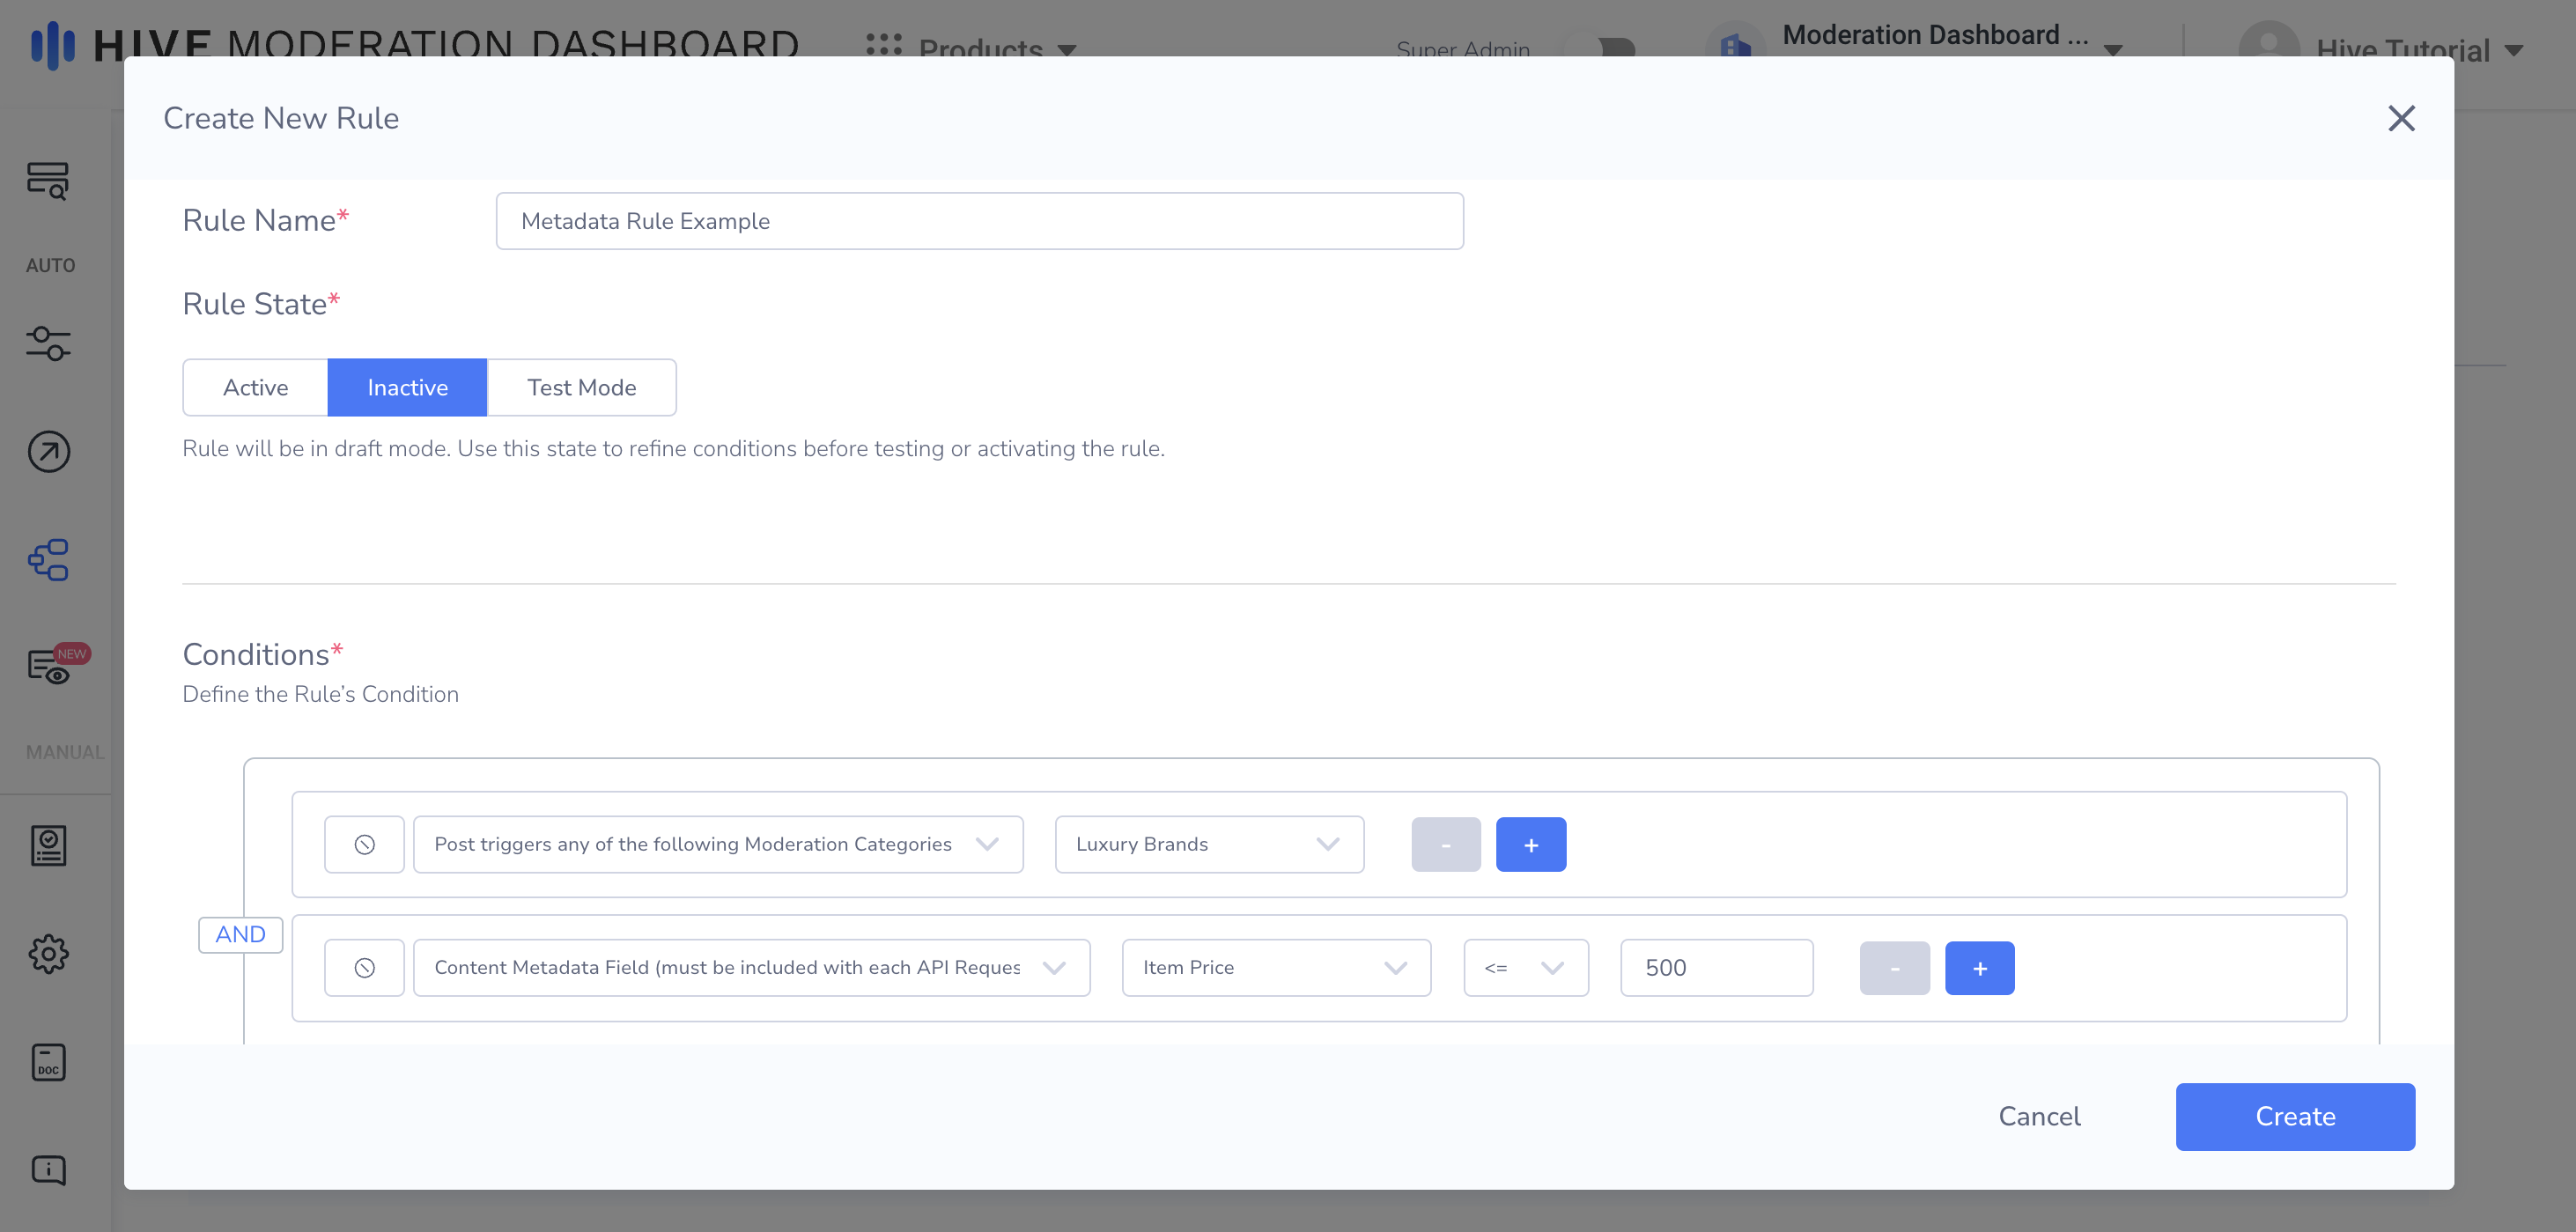The image size is (2576, 1232).
Task: Click the negate icon on Item Price row
Action: (x=364, y=967)
